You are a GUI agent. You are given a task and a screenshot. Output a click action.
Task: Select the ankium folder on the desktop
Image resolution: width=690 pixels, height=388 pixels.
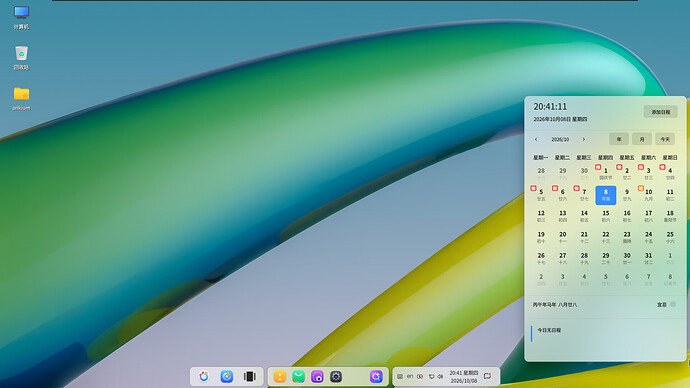(x=21, y=99)
